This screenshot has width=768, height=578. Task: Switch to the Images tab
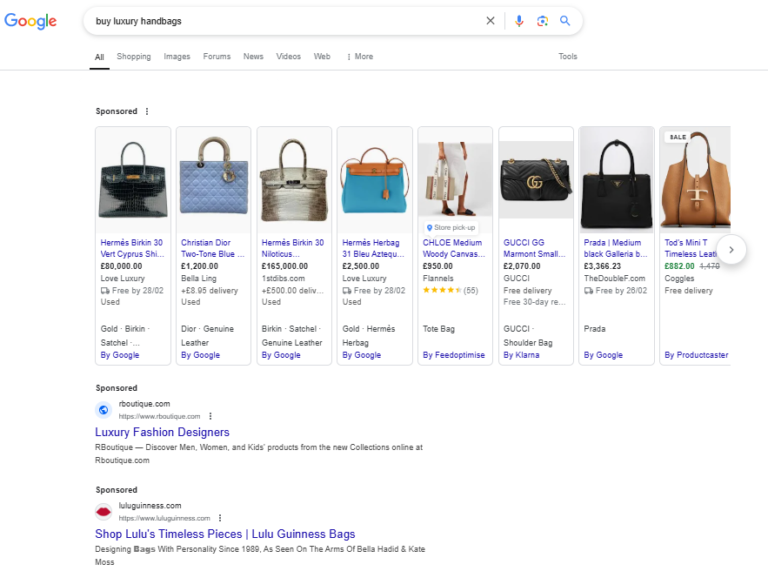[x=177, y=56]
